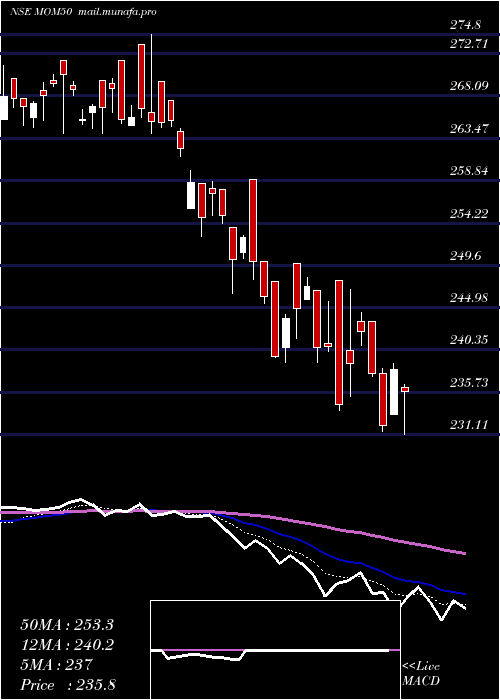Select the 254.22 price level label

coord(469,214)
